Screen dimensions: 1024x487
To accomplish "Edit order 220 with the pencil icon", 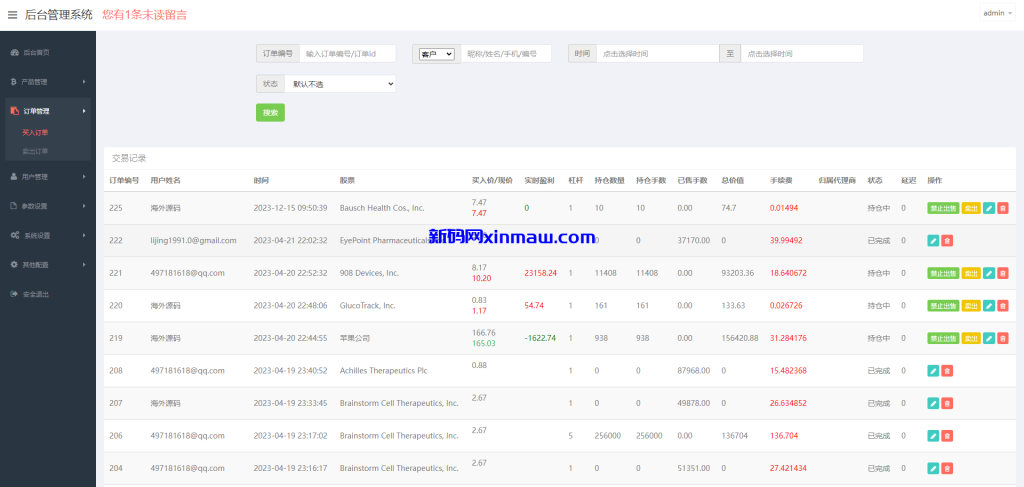I will (x=989, y=306).
